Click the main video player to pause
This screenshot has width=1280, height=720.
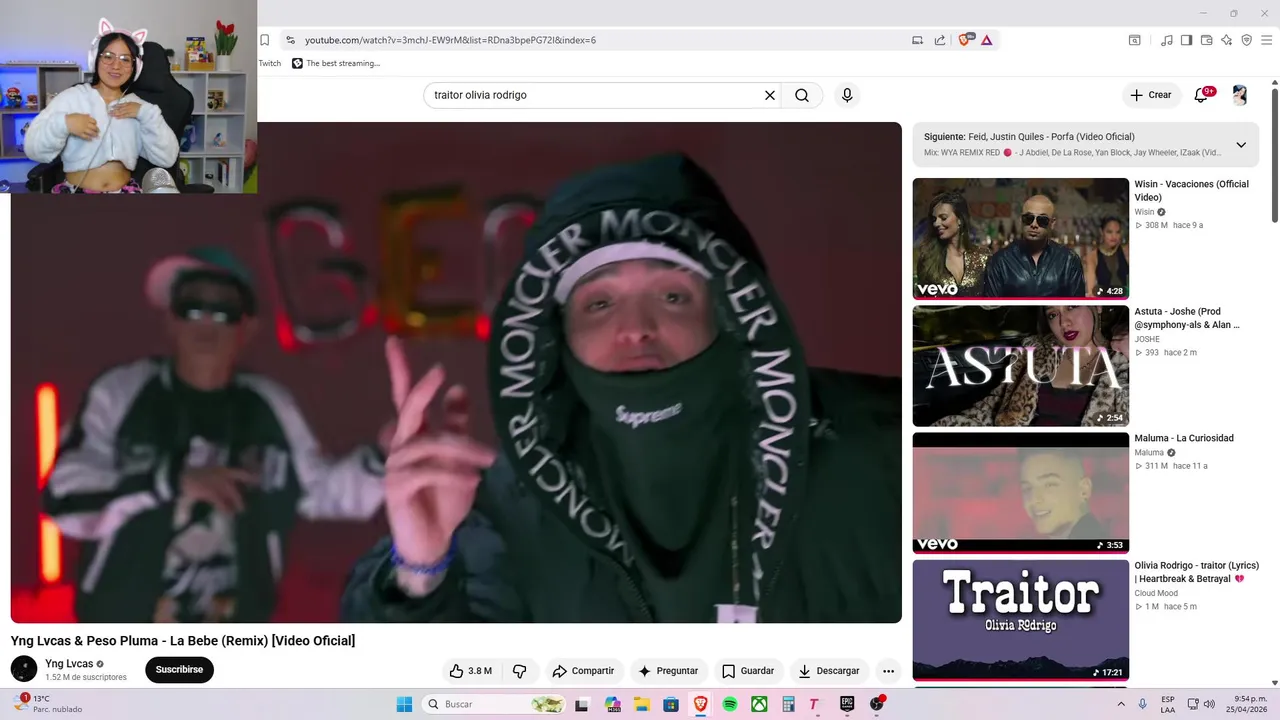coord(456,372)
